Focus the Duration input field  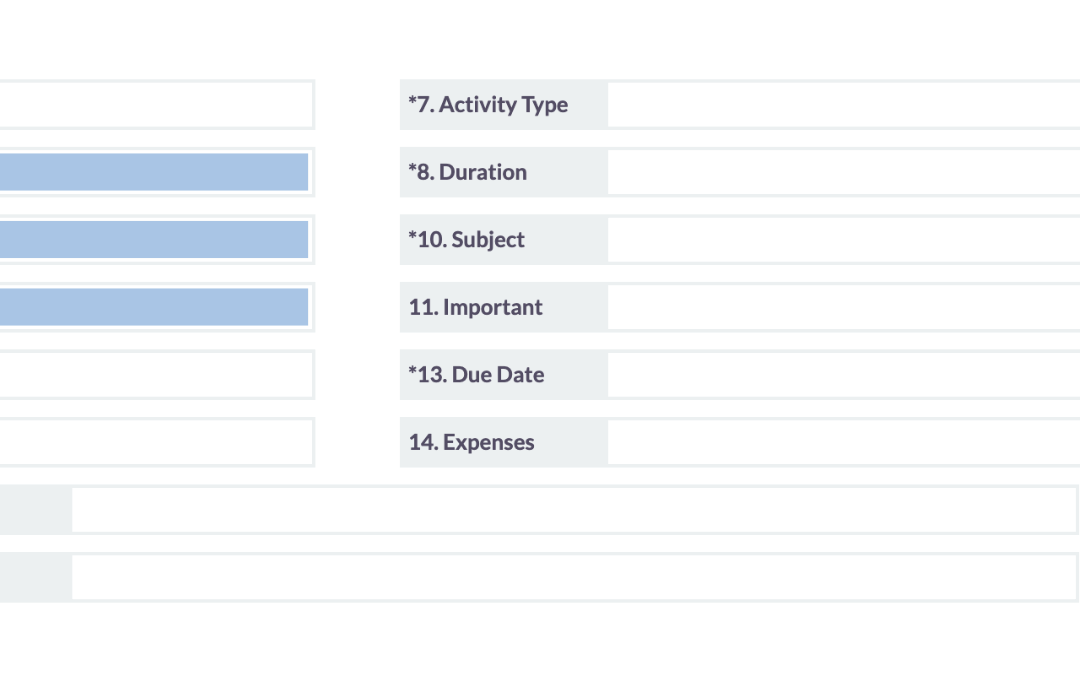(x=842, y=172)
